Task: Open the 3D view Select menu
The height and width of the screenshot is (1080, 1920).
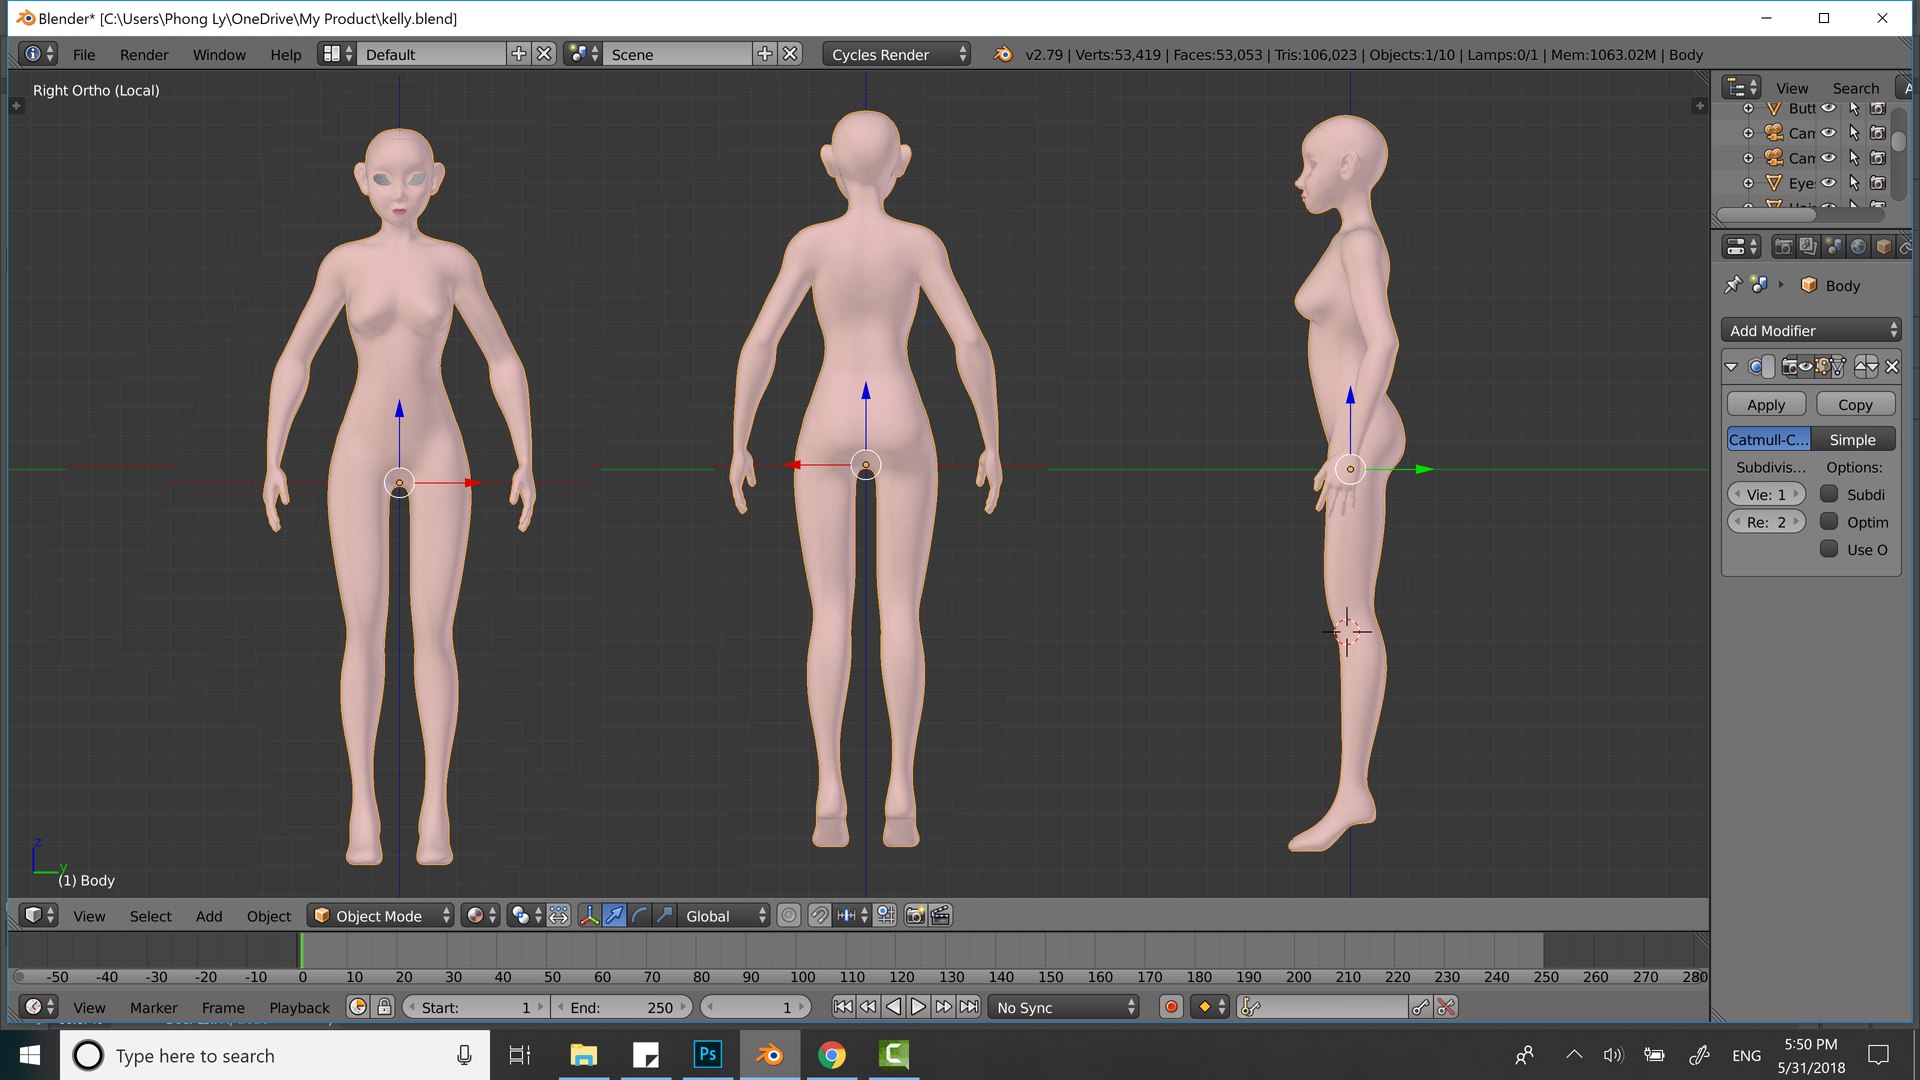Action: 150,916
